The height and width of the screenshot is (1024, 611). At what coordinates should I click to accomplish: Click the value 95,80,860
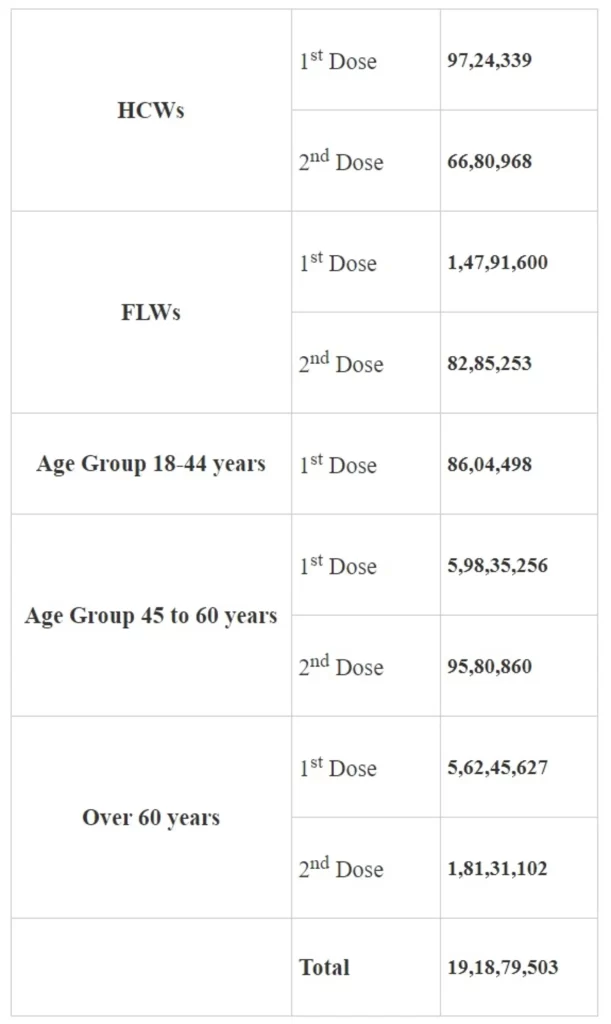489,667
